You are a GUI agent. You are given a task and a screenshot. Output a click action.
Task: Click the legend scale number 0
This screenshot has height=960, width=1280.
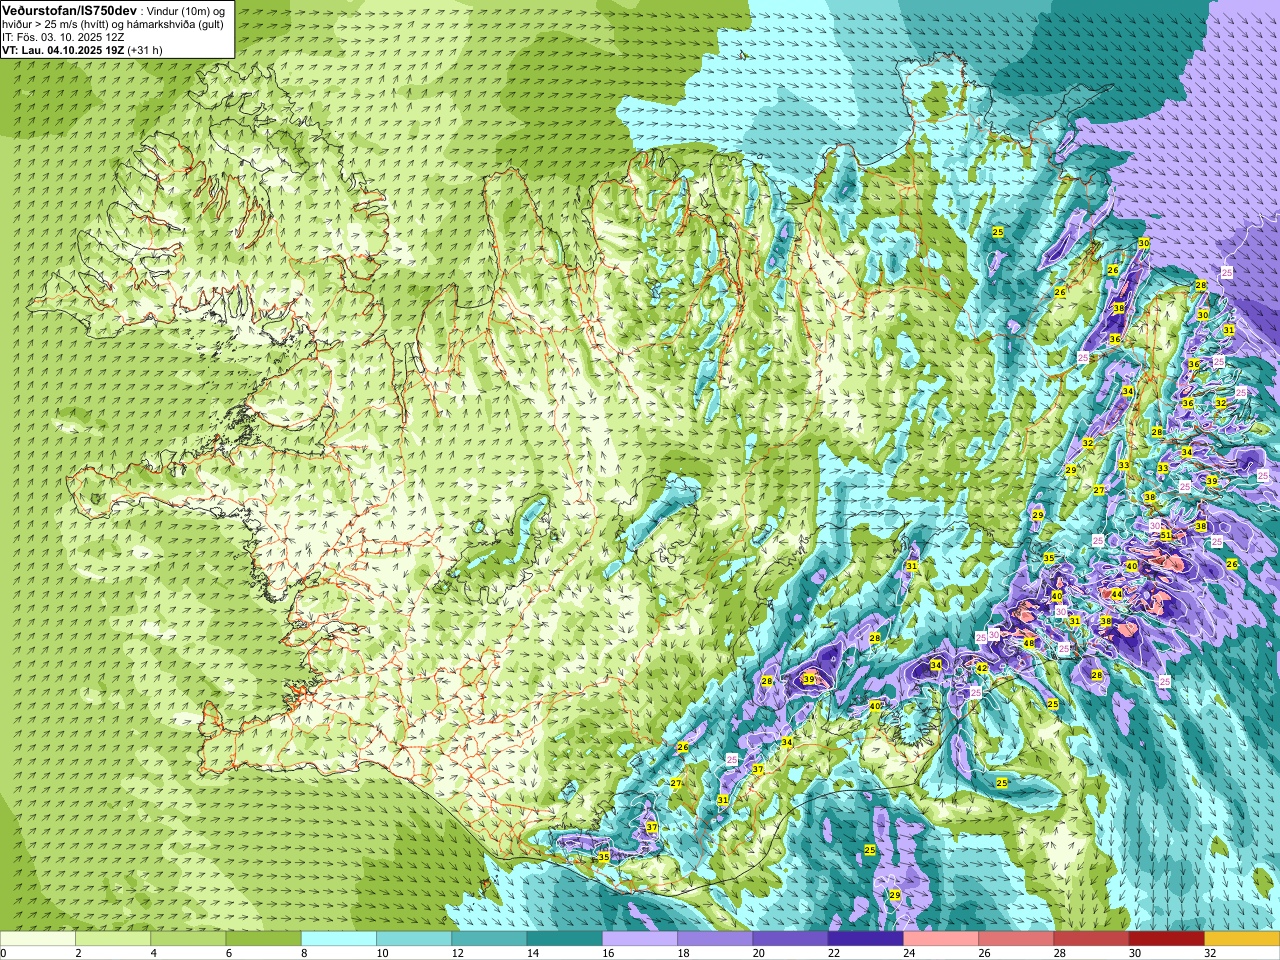click(3, 953)
